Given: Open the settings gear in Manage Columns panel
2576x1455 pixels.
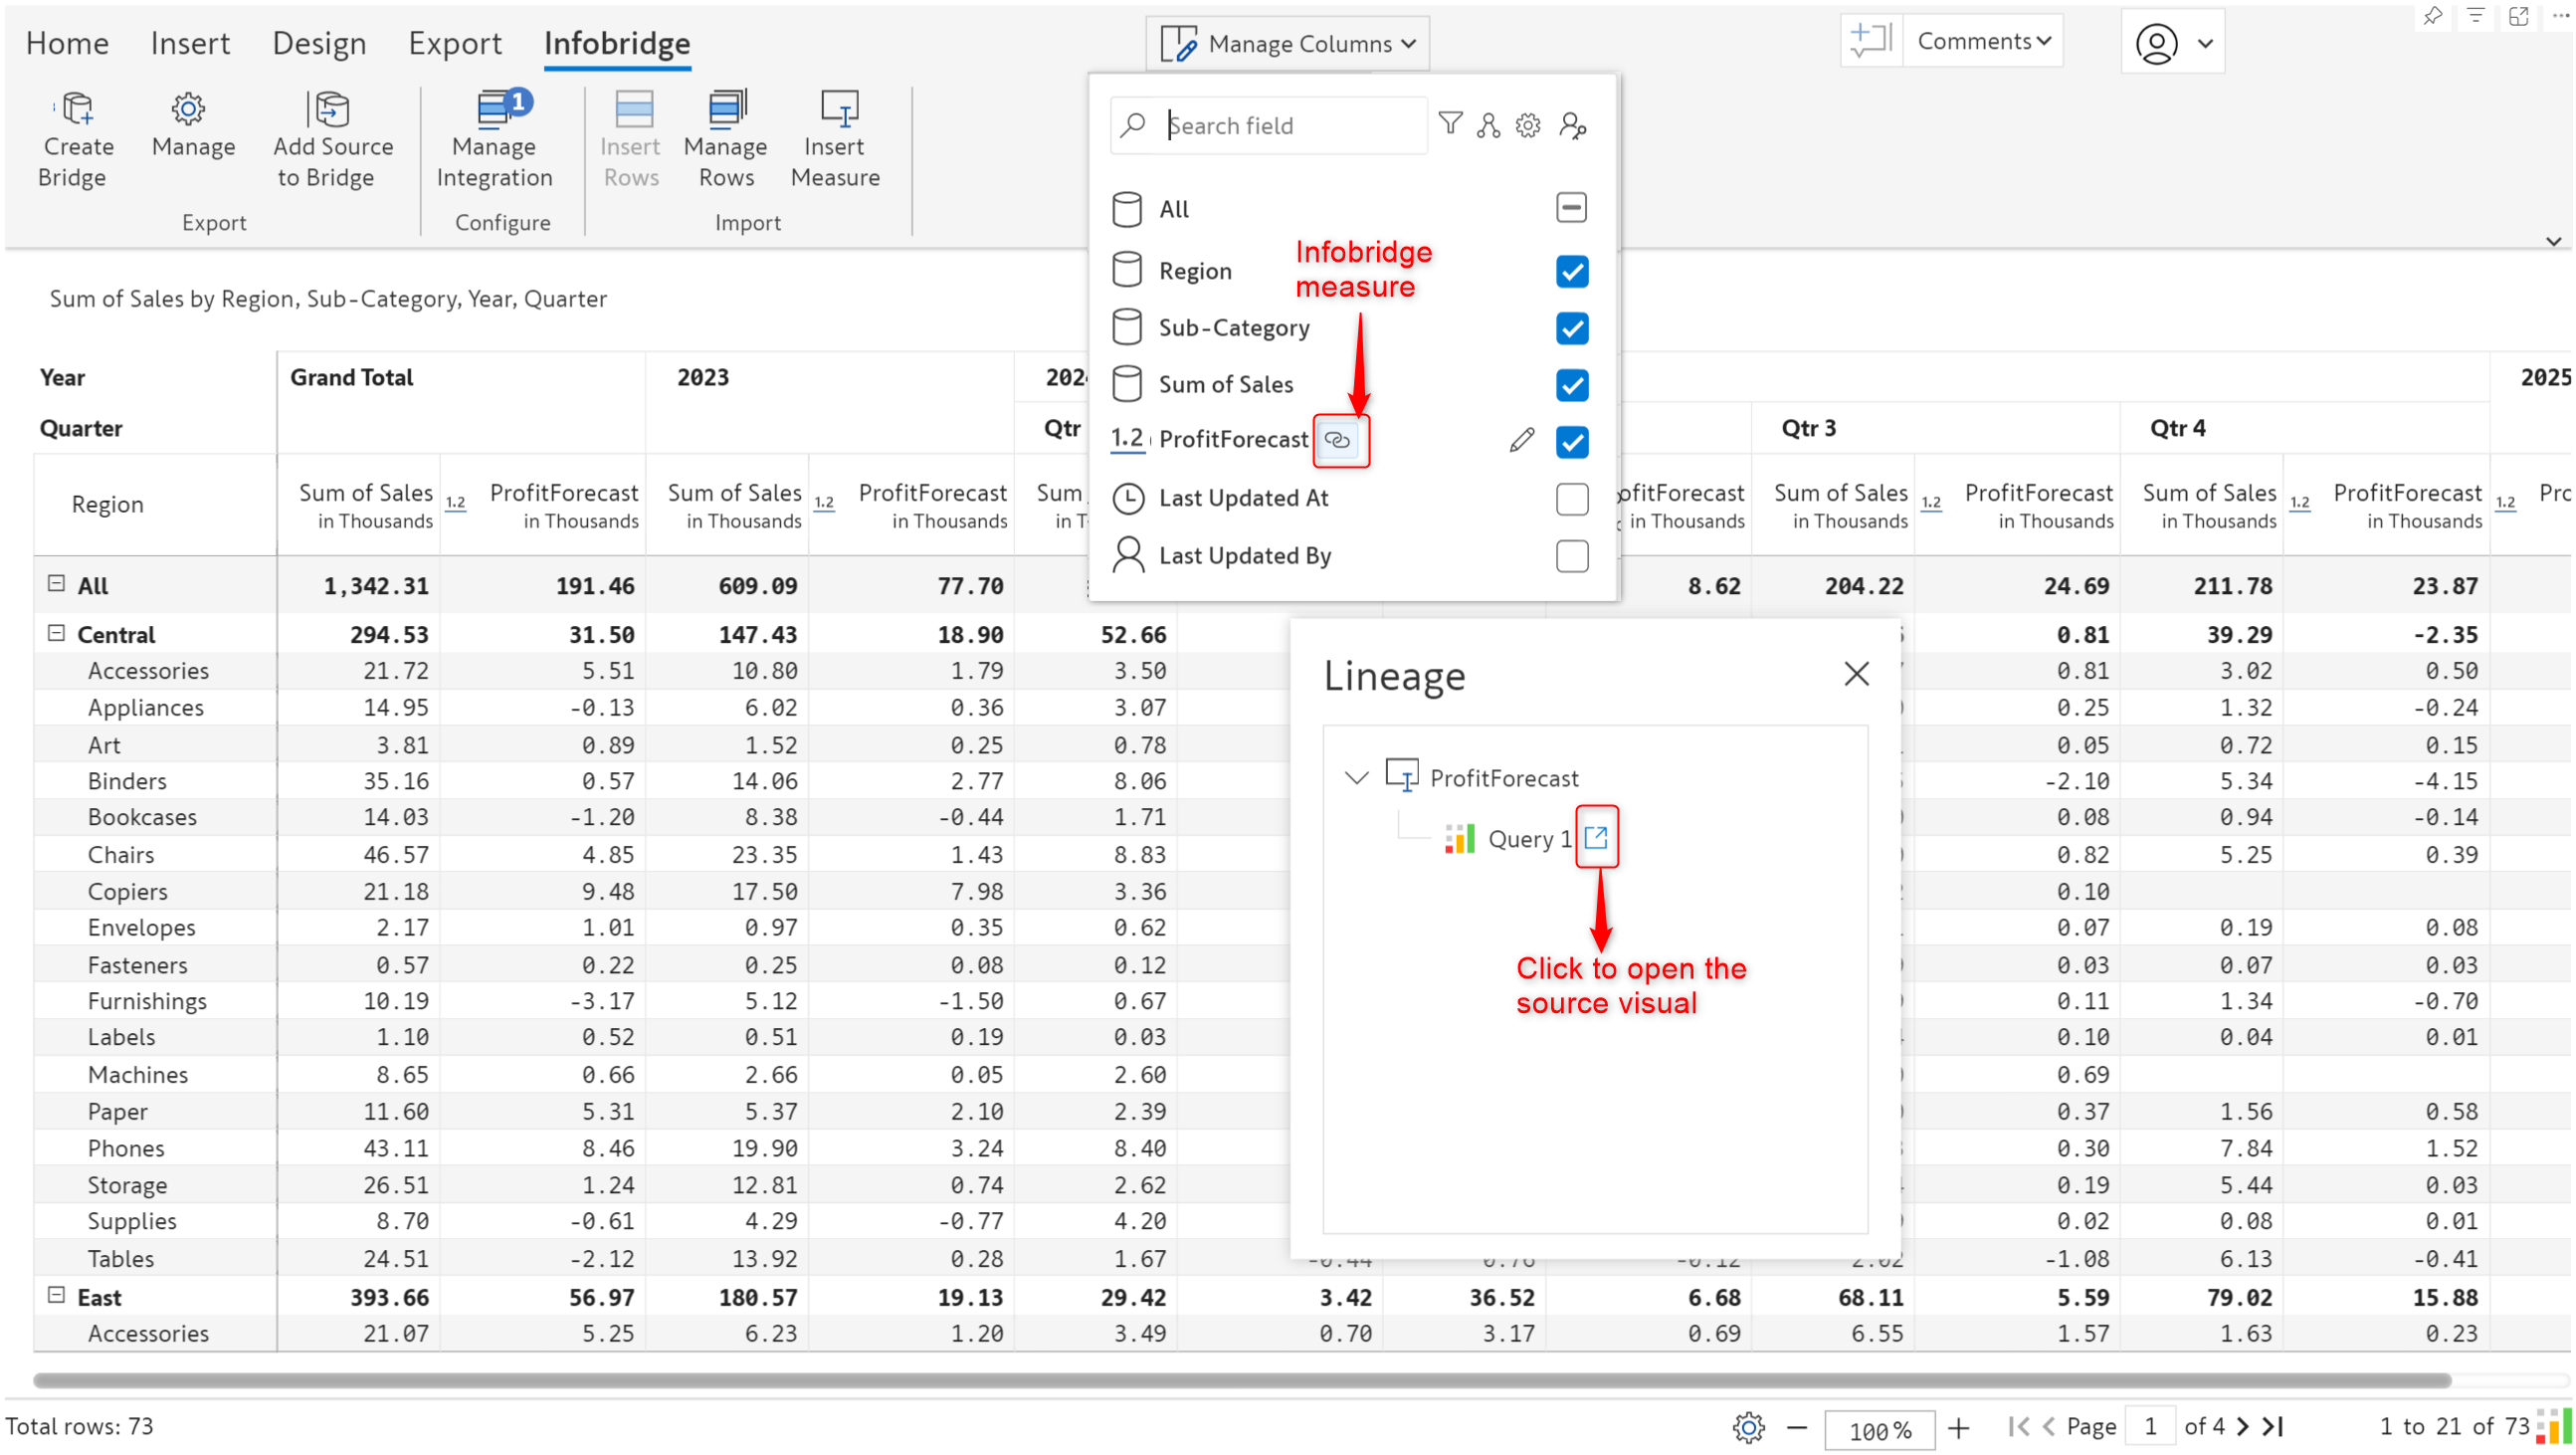Looking at the screenshot, I should (1527, 124).
